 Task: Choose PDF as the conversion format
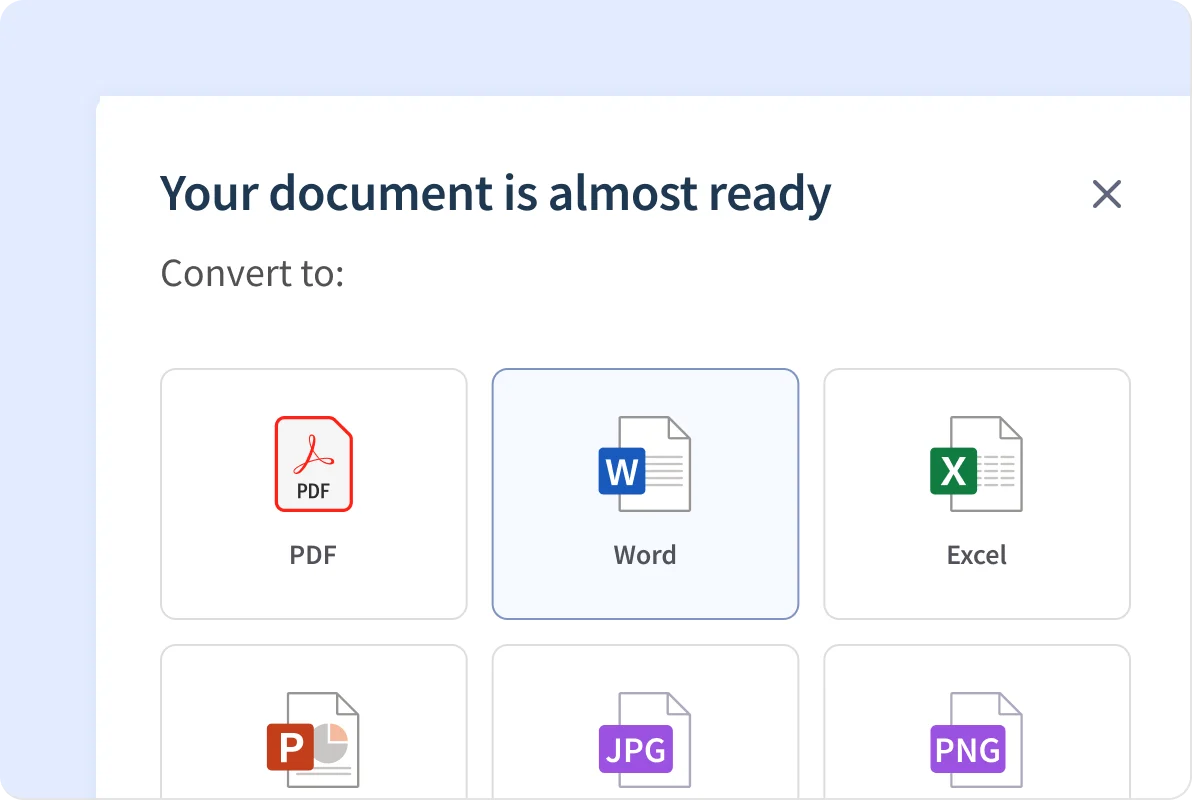pyautogui.click(x=313, y=493)
